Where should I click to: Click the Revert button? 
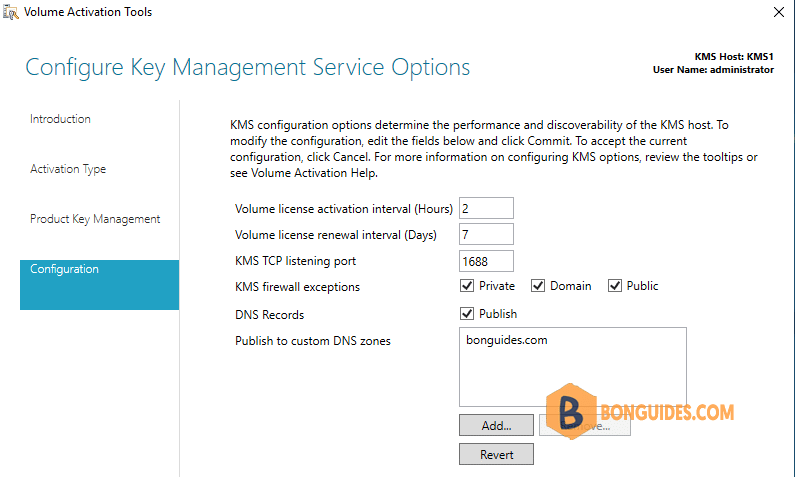[x=496, y=454]
